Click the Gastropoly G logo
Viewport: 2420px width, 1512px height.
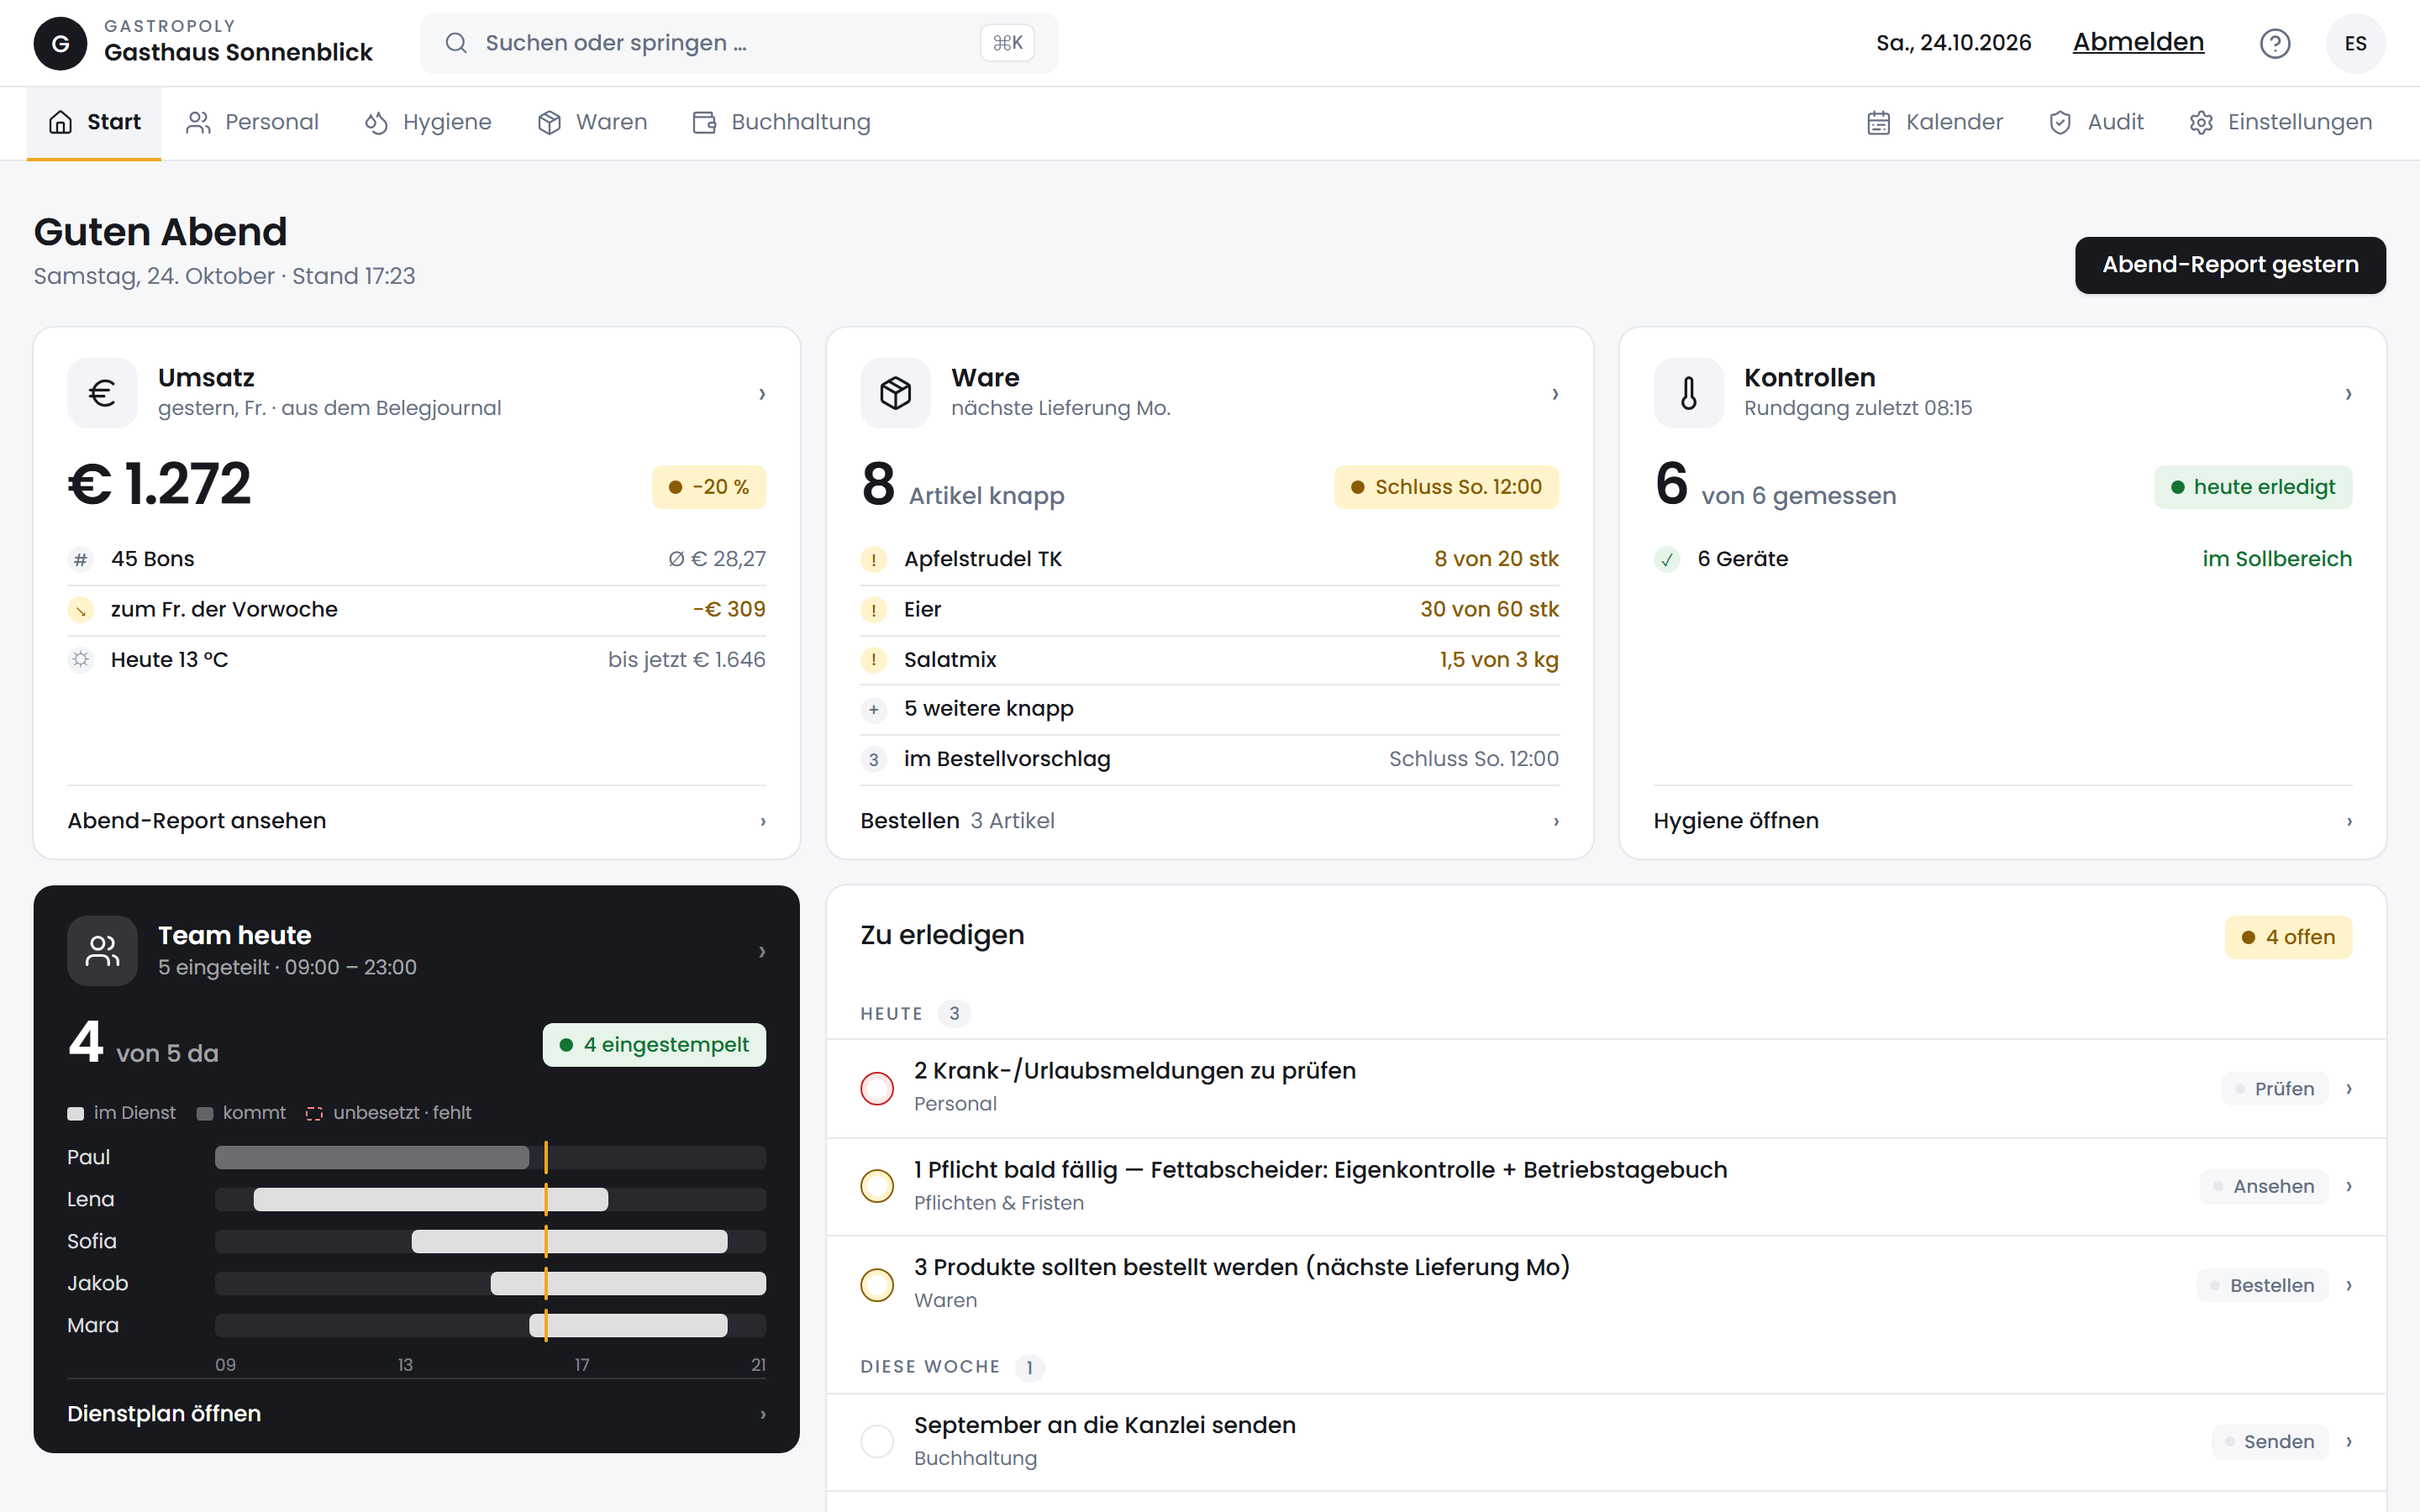(60, 43)
